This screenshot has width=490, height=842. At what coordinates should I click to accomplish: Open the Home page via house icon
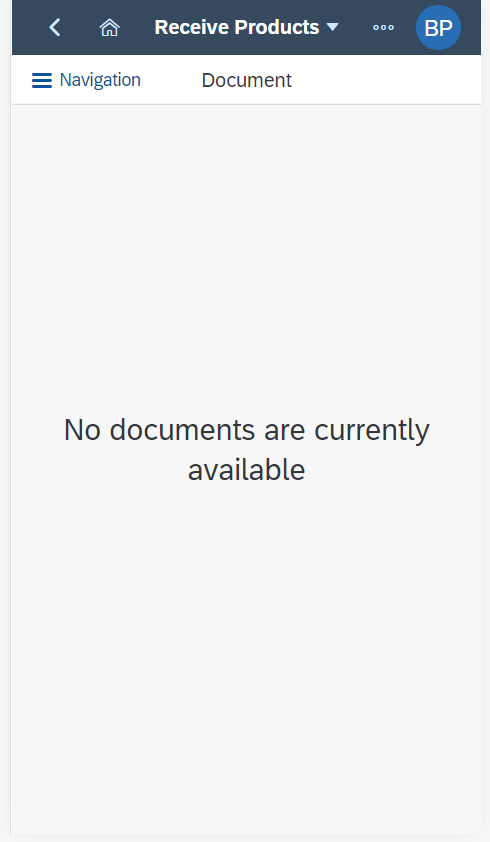click(109, 27)
